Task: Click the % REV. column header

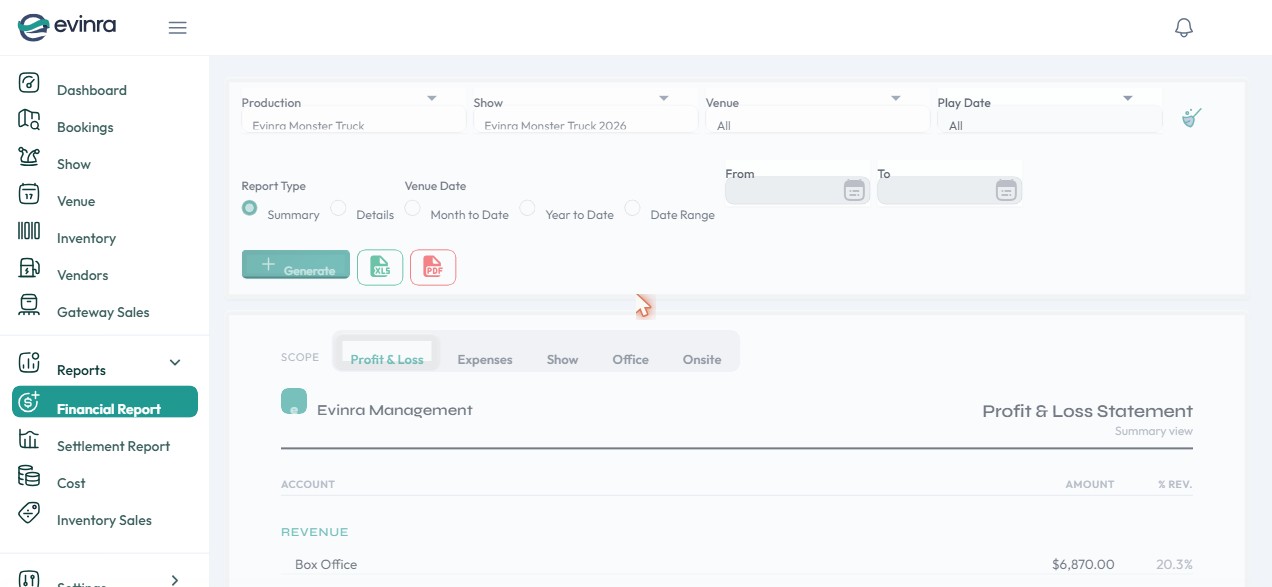Action: click(x=1175, y=484)
